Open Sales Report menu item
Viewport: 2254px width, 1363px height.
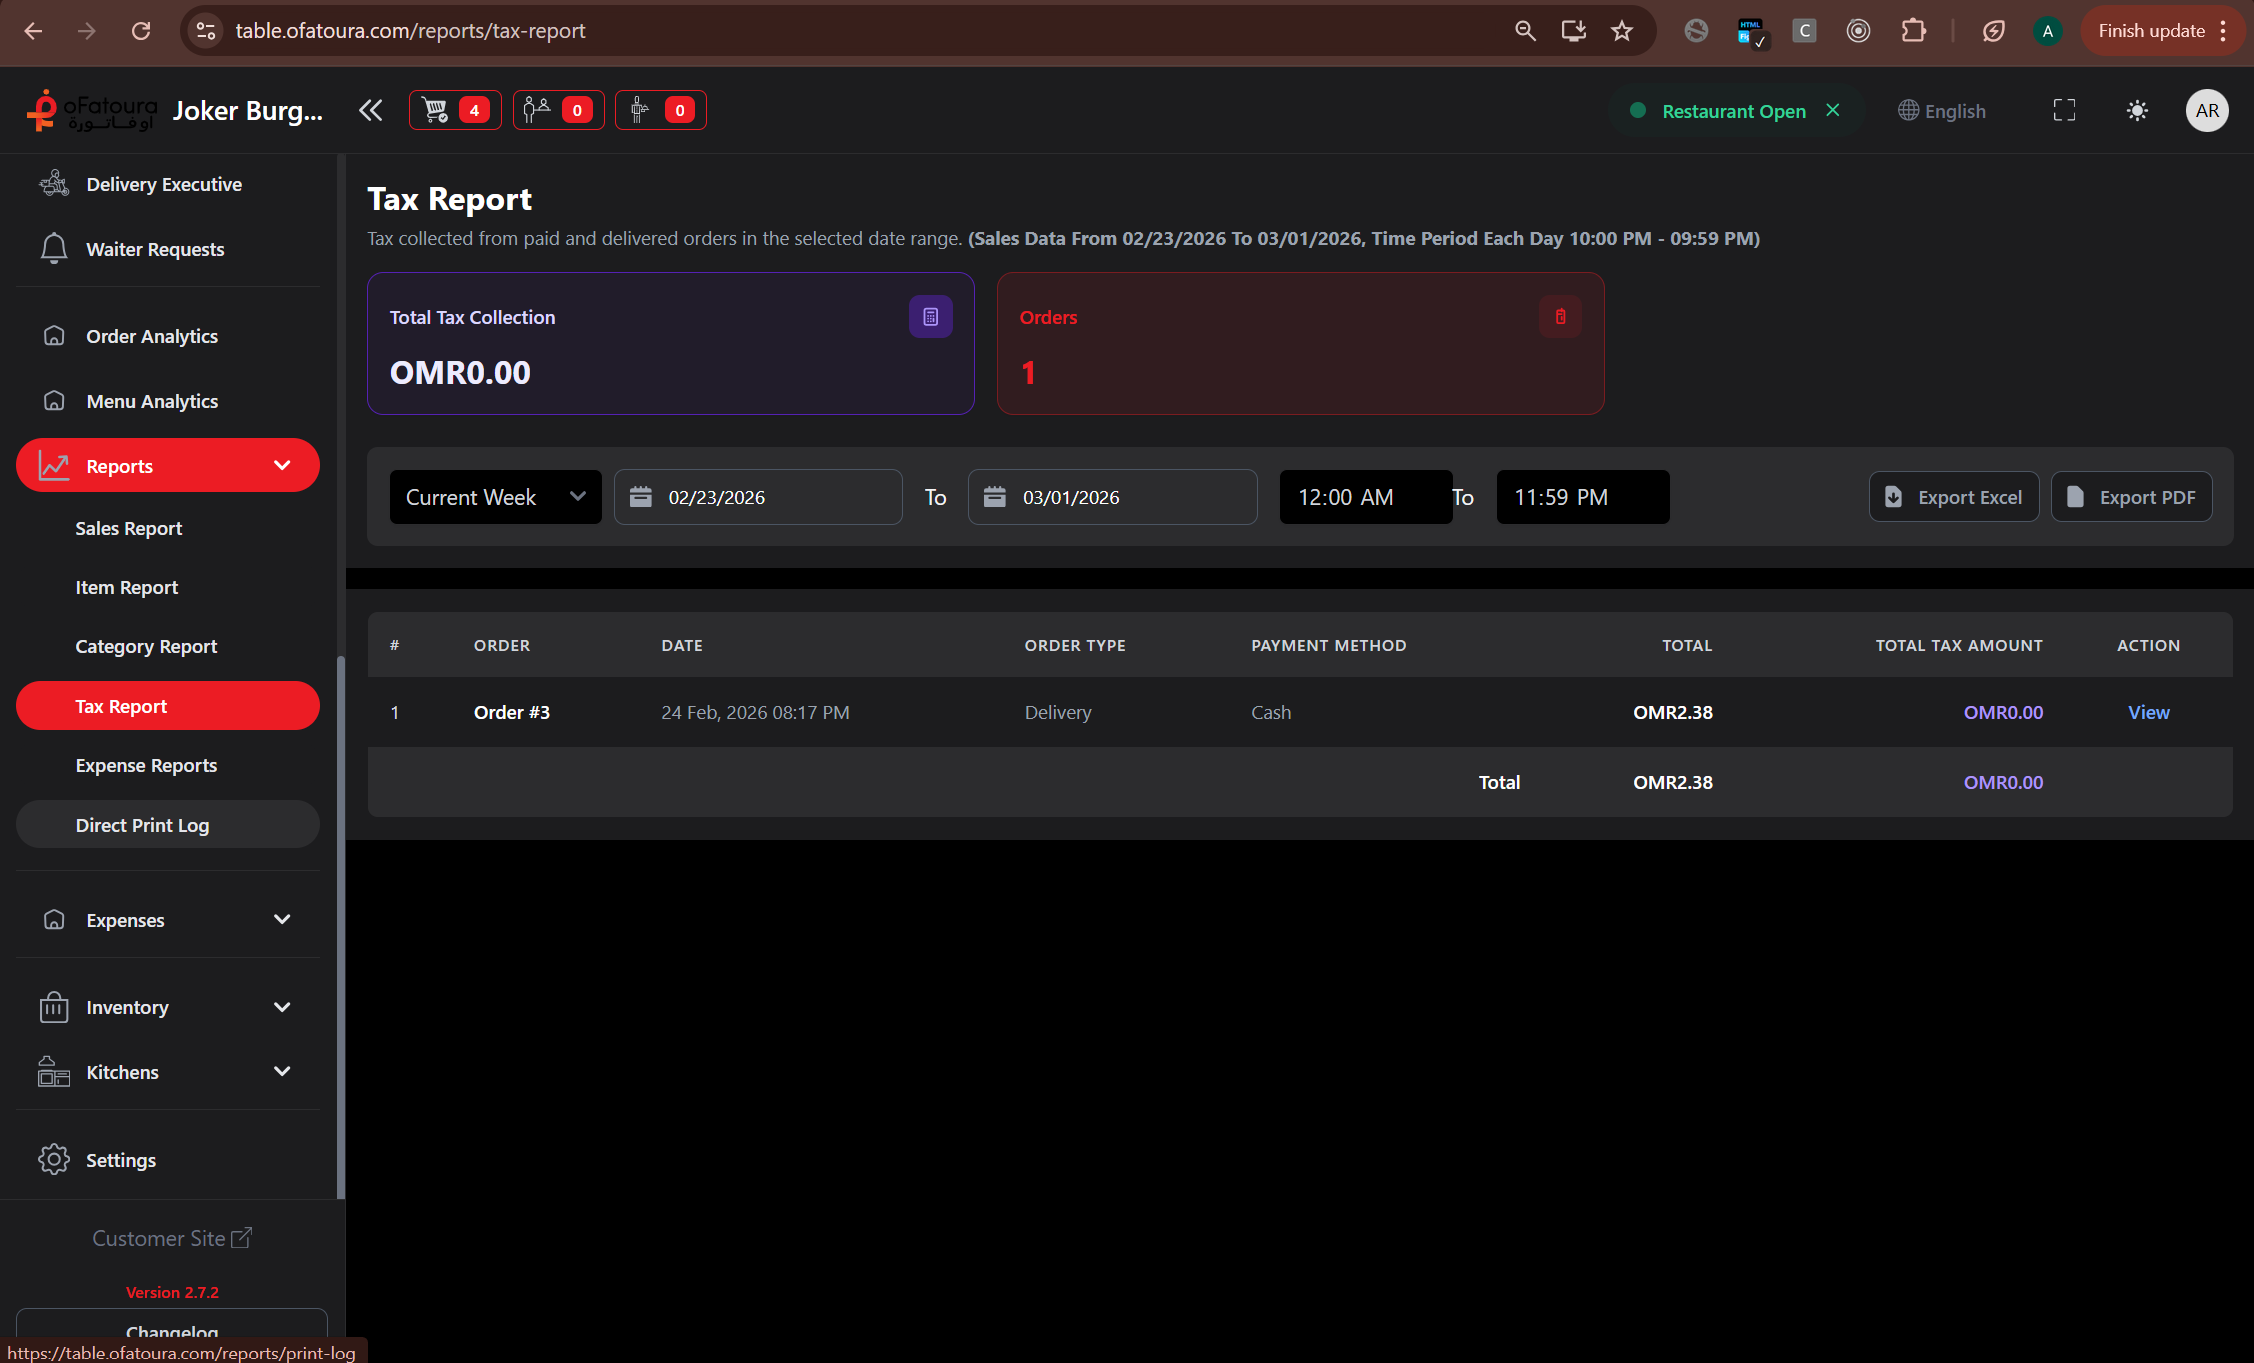click(x=129, y=528)
